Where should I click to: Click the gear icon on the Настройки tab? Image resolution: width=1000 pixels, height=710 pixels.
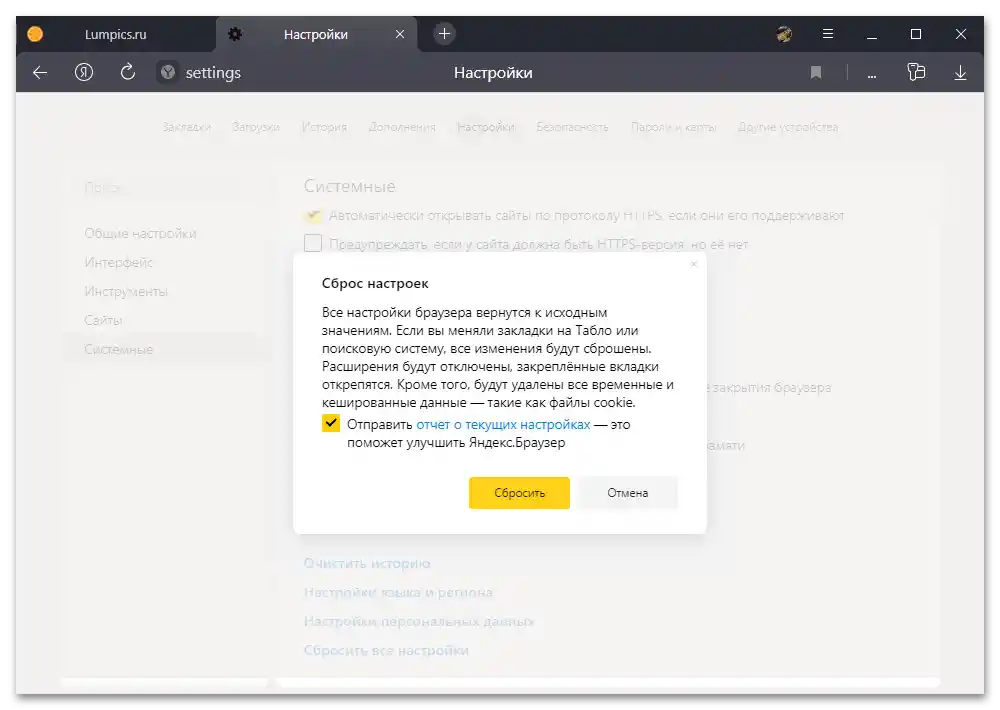click(x=235, y=34)
